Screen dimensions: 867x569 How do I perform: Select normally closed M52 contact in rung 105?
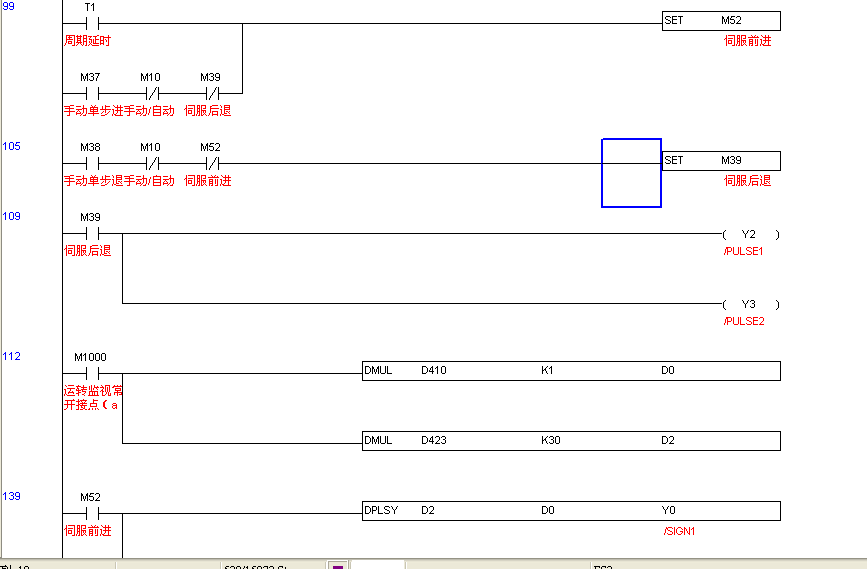211,163
